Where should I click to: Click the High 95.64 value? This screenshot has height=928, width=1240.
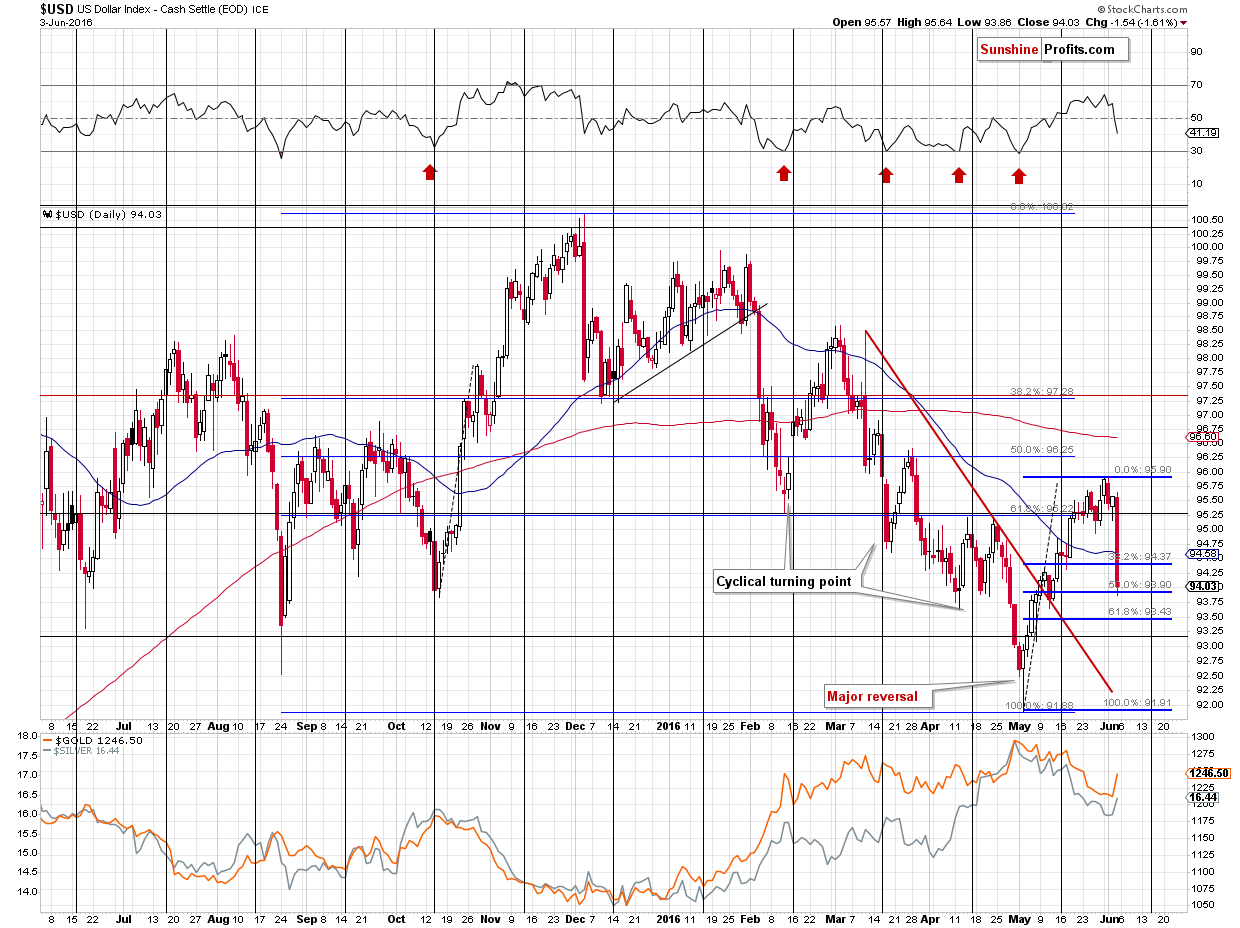click(923, 22)
